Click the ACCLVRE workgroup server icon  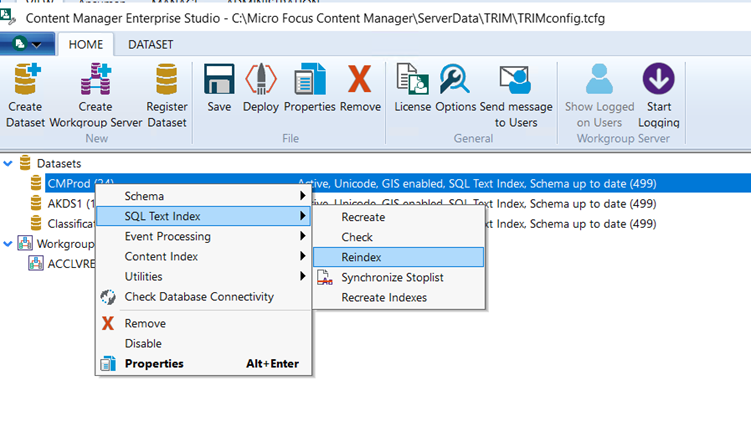(x=35, y=264)
